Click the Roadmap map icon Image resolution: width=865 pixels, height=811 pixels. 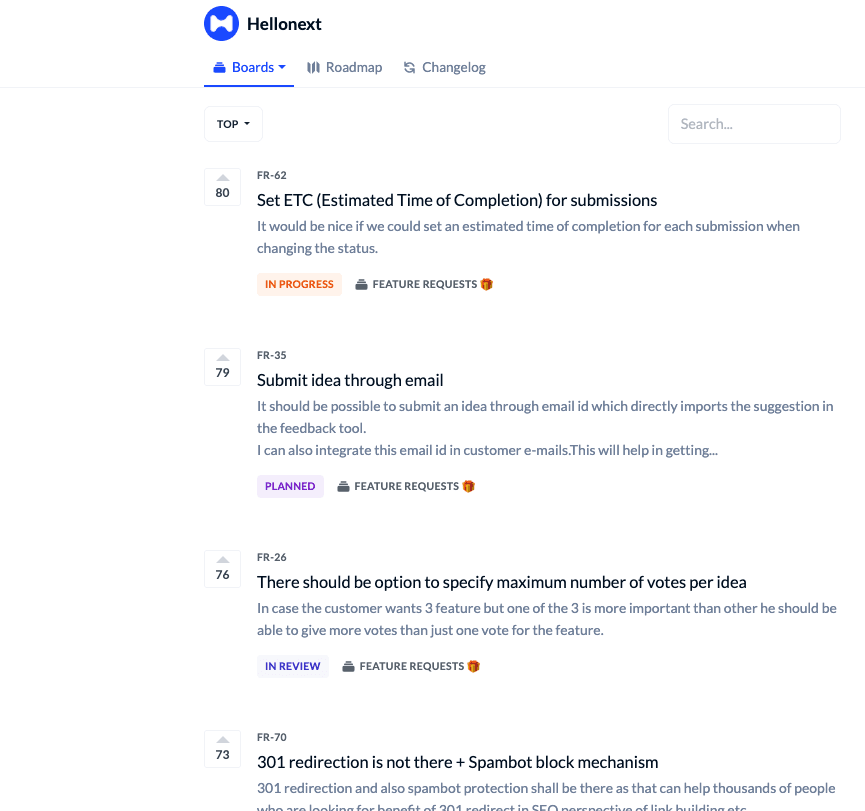pyautogui.click(x=313, y=67)
